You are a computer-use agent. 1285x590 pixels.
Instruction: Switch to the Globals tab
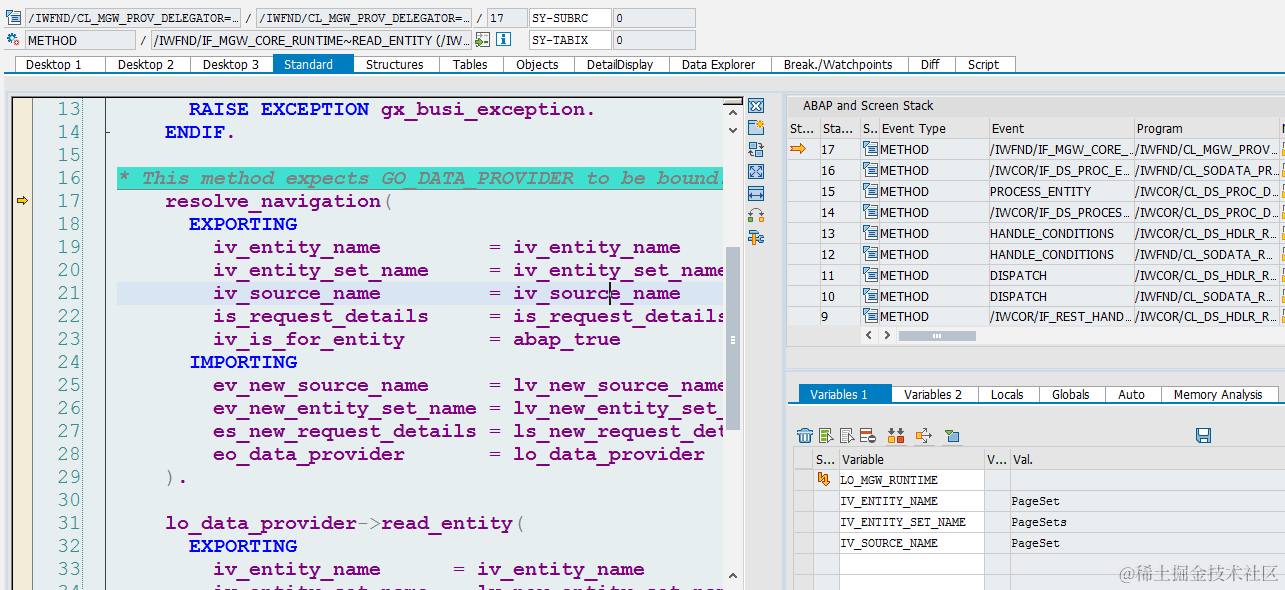click(x=1071, y=394)
